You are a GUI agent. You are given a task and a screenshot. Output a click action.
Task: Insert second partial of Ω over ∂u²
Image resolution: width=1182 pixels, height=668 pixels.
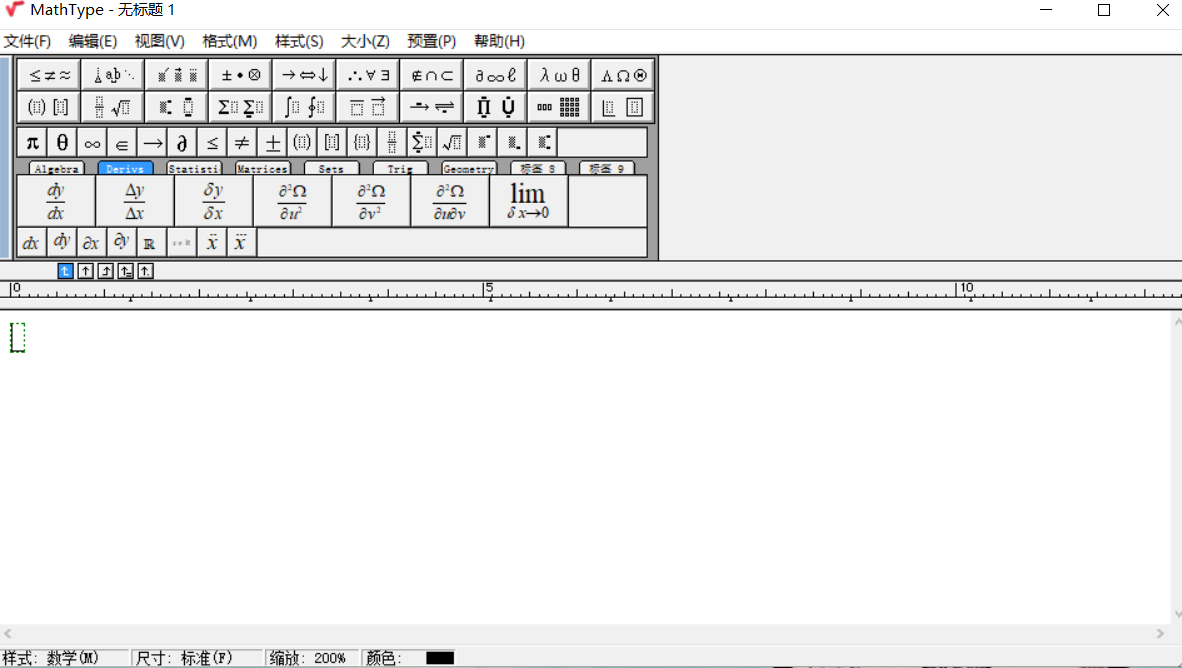click(x=292, y=201)
